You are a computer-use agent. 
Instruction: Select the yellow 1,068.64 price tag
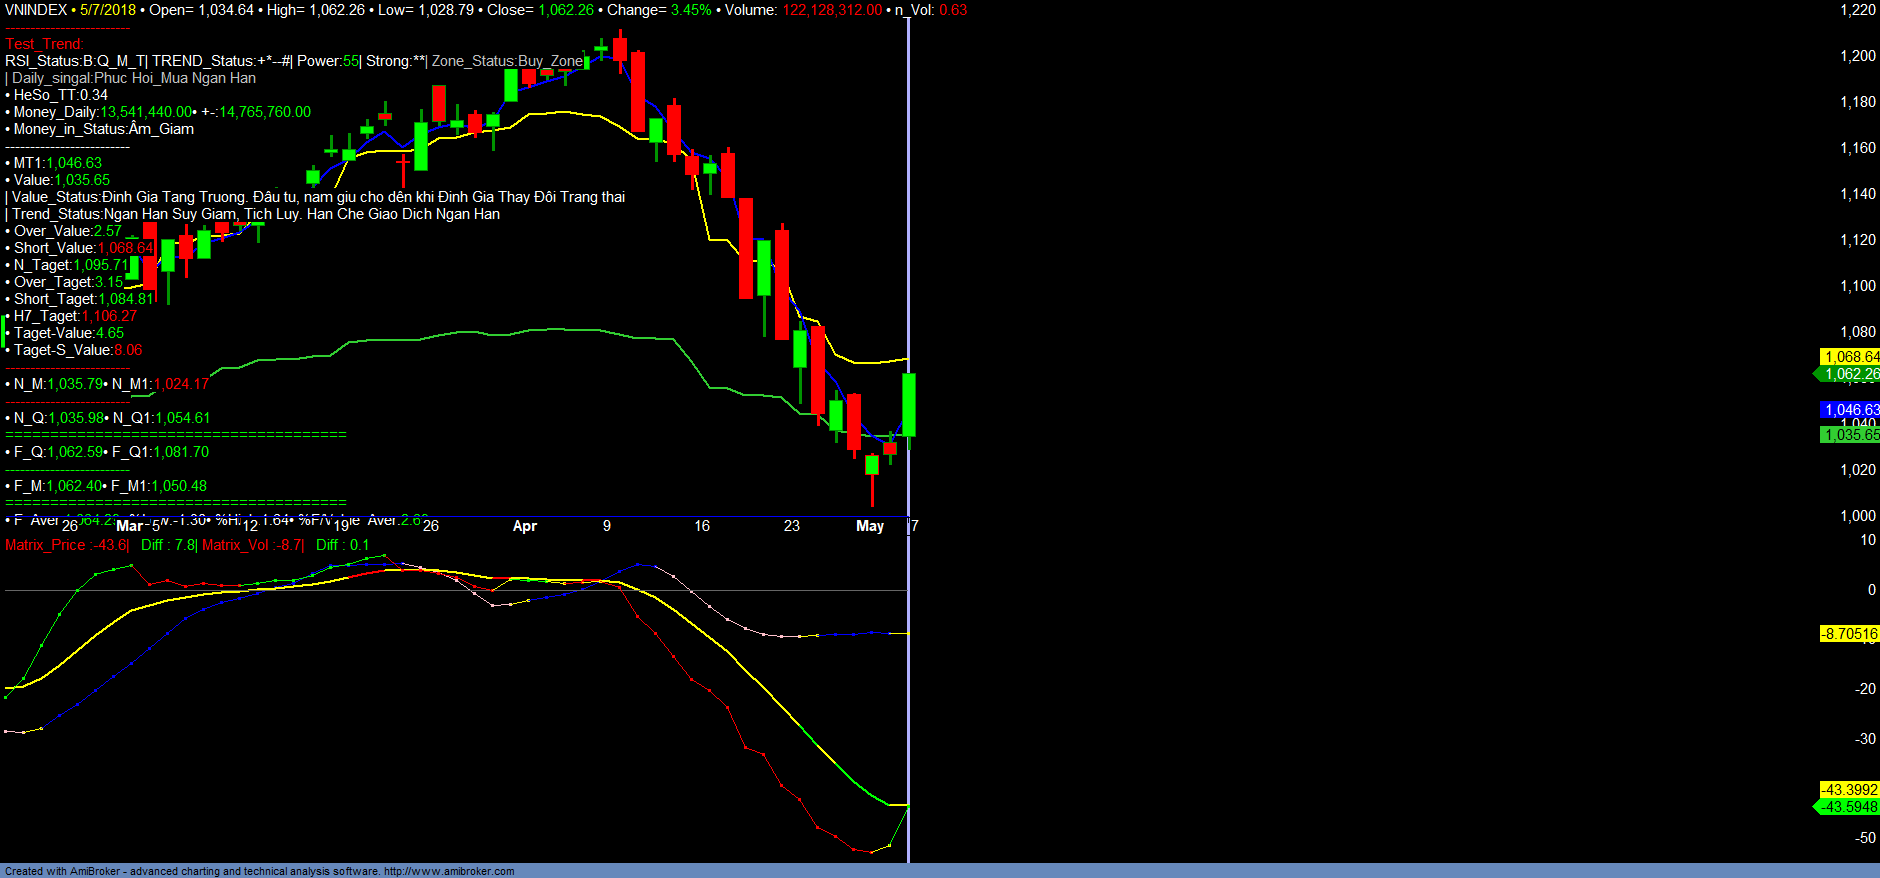(1850, 357)
